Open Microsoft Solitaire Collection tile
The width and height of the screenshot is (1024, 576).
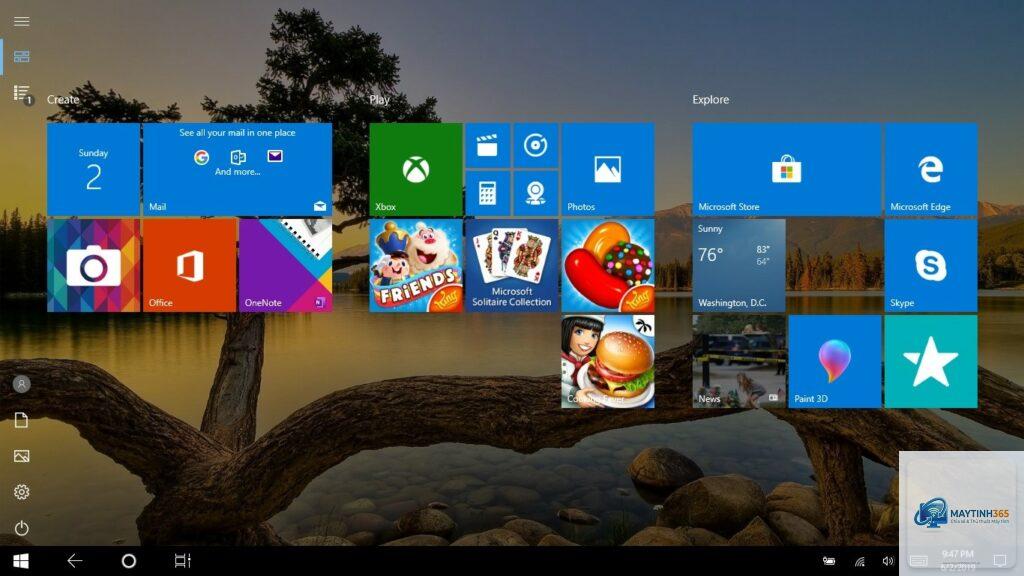[x=512, y=265]
